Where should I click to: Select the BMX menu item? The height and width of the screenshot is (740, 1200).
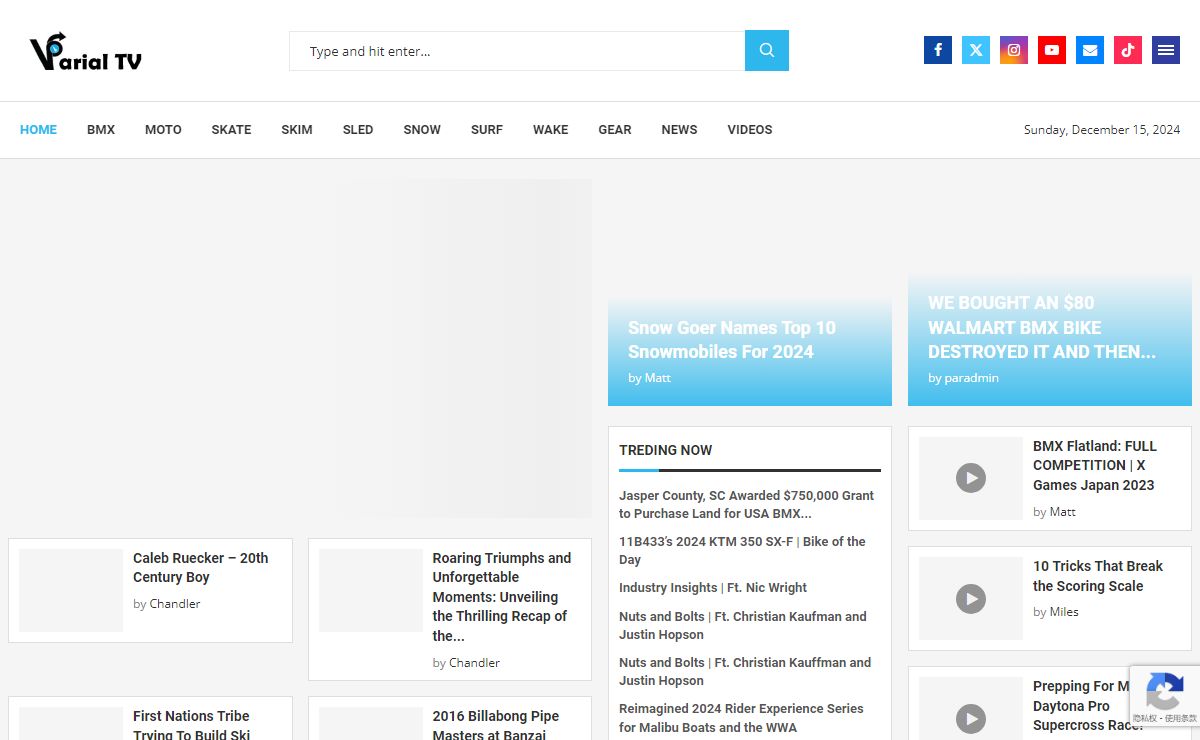(x=101, y=130)
